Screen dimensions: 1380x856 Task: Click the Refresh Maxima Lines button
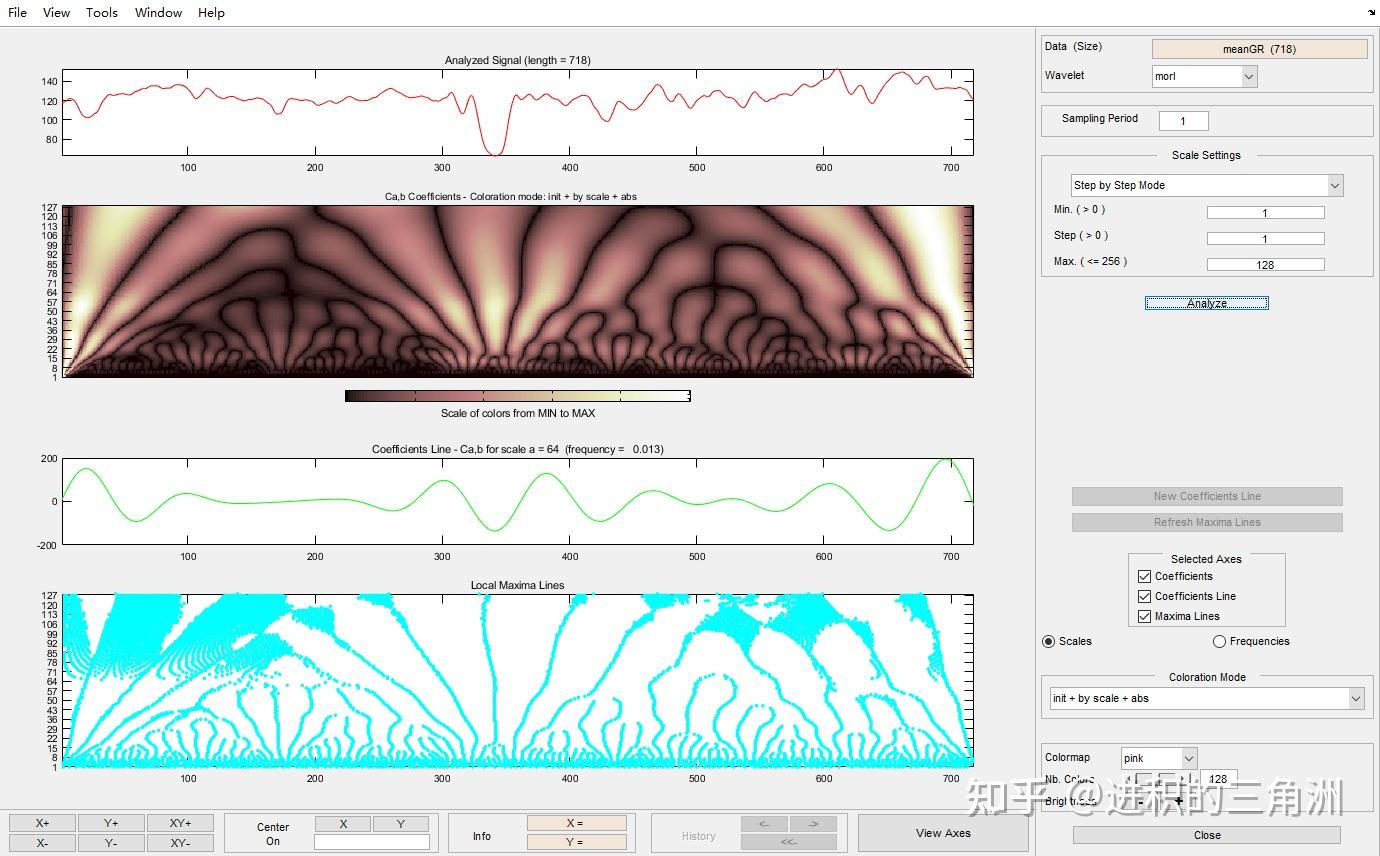click(1207, 522)
